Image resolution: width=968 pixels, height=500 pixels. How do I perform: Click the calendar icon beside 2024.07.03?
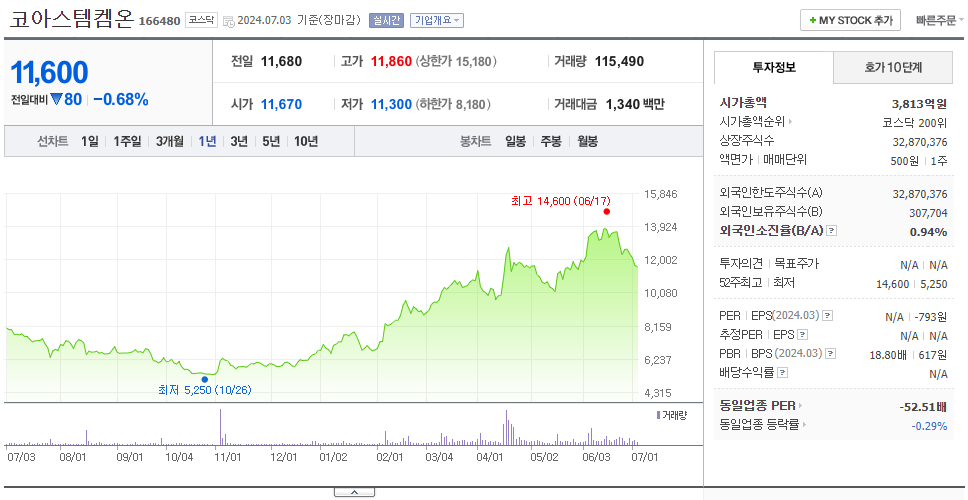(x=228, y=21)
